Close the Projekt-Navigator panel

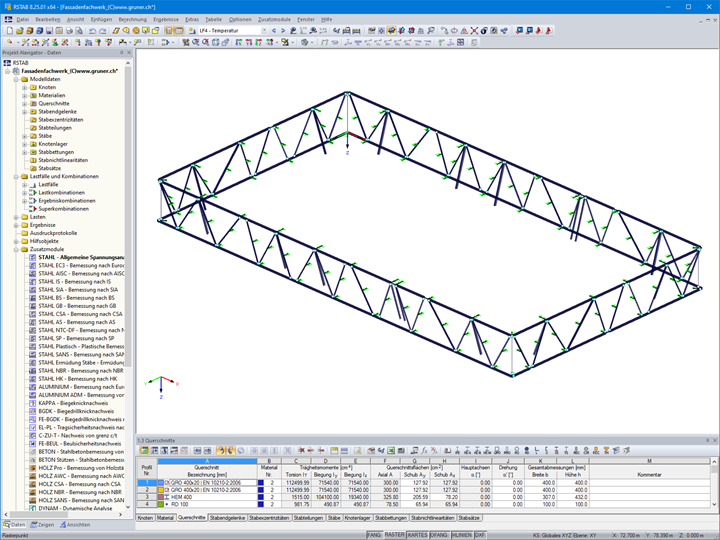click(x=129, y=53)
